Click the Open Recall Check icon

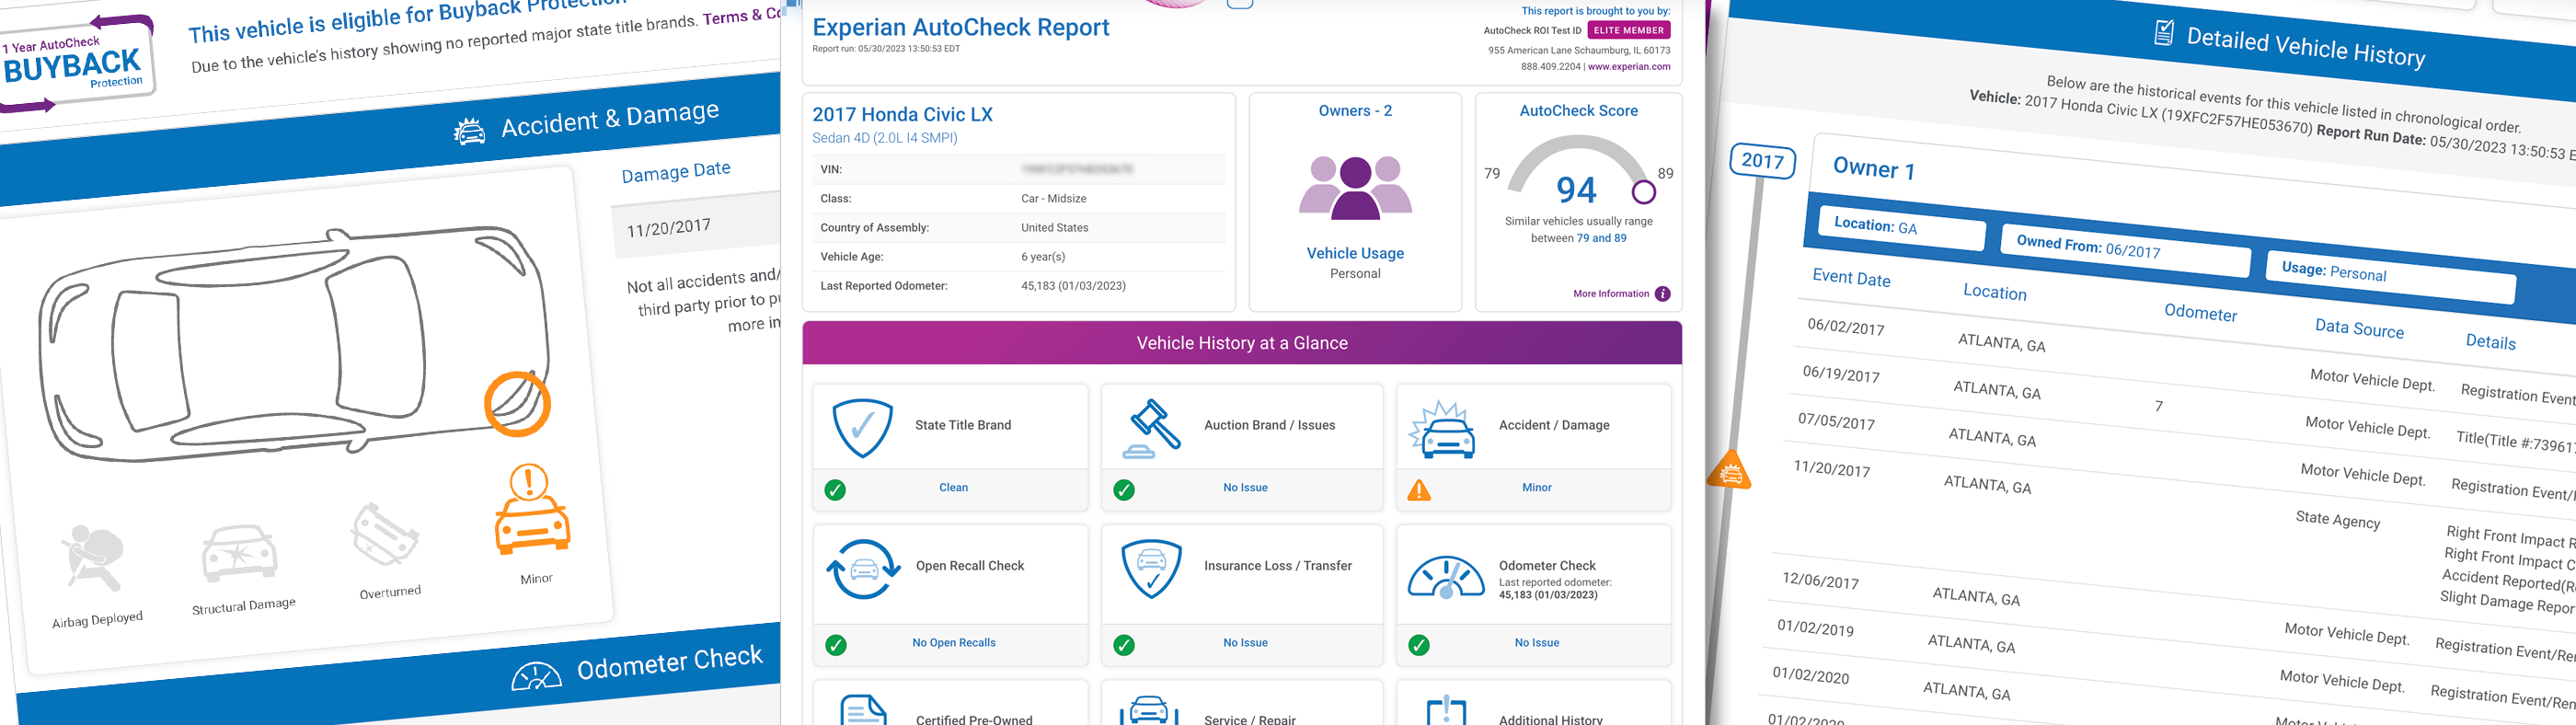863,569
